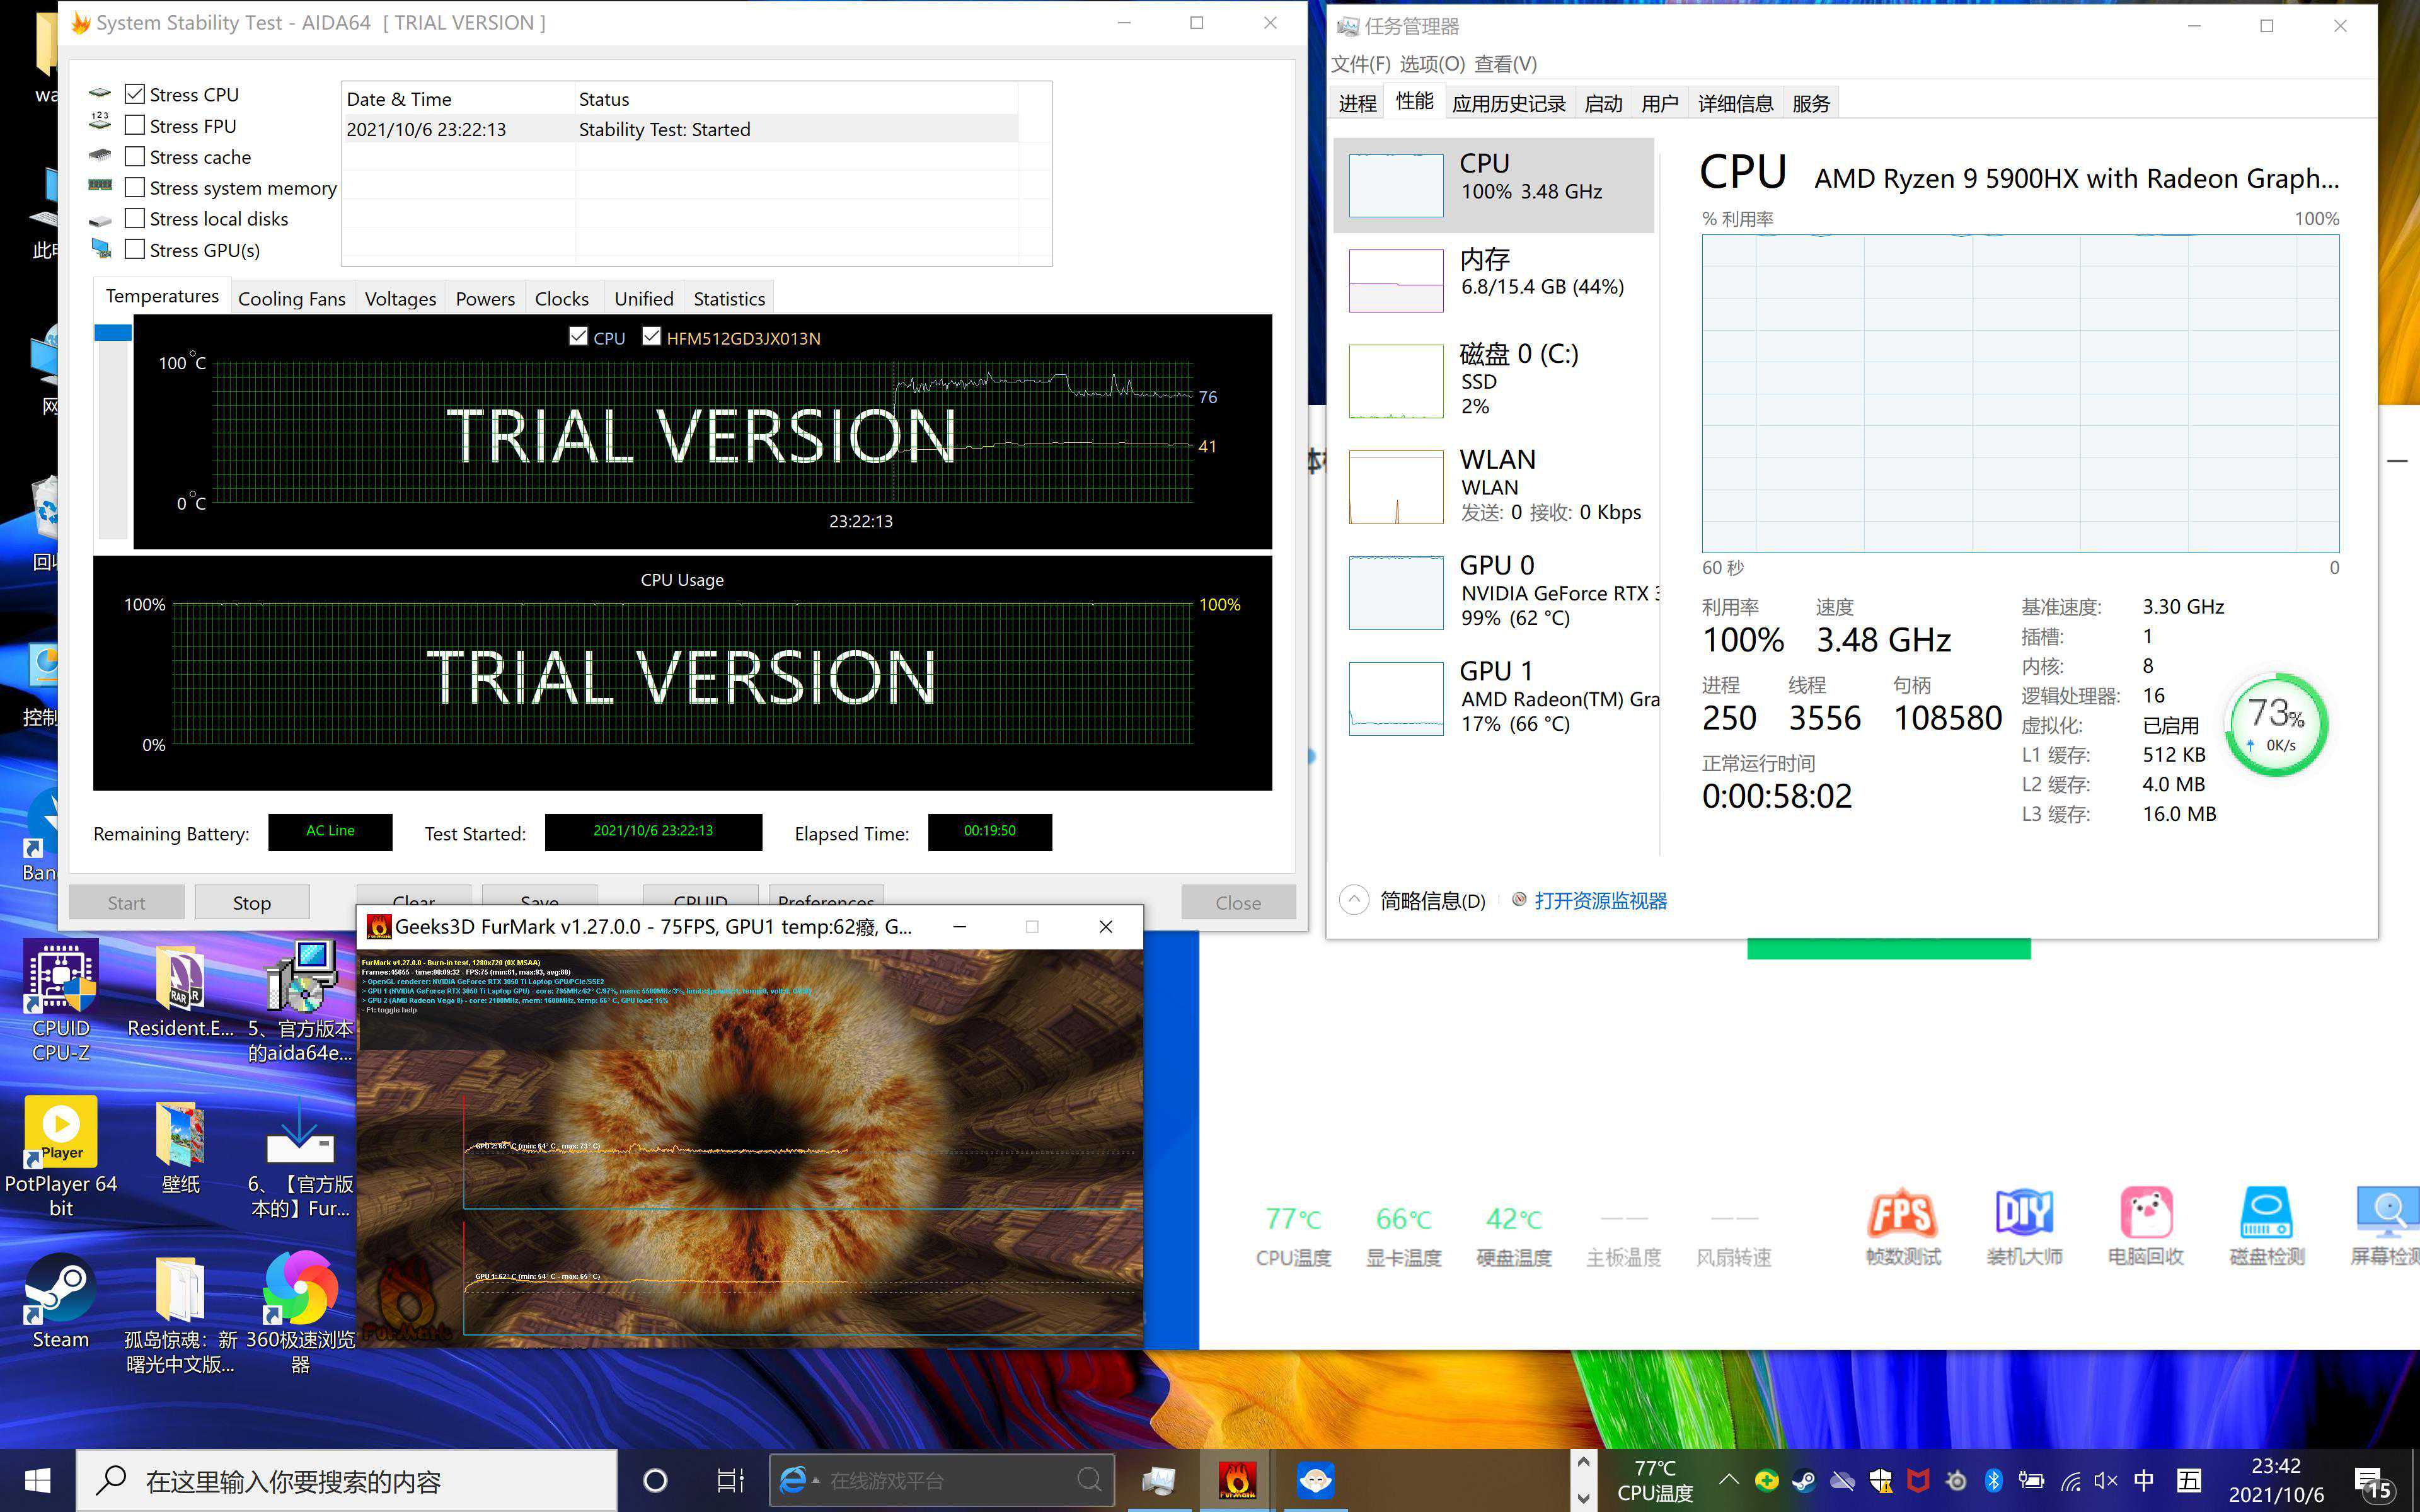Expand hidden system tray icons chevron
Screen dimensions: 2420x1512
coord(1728,1480)
